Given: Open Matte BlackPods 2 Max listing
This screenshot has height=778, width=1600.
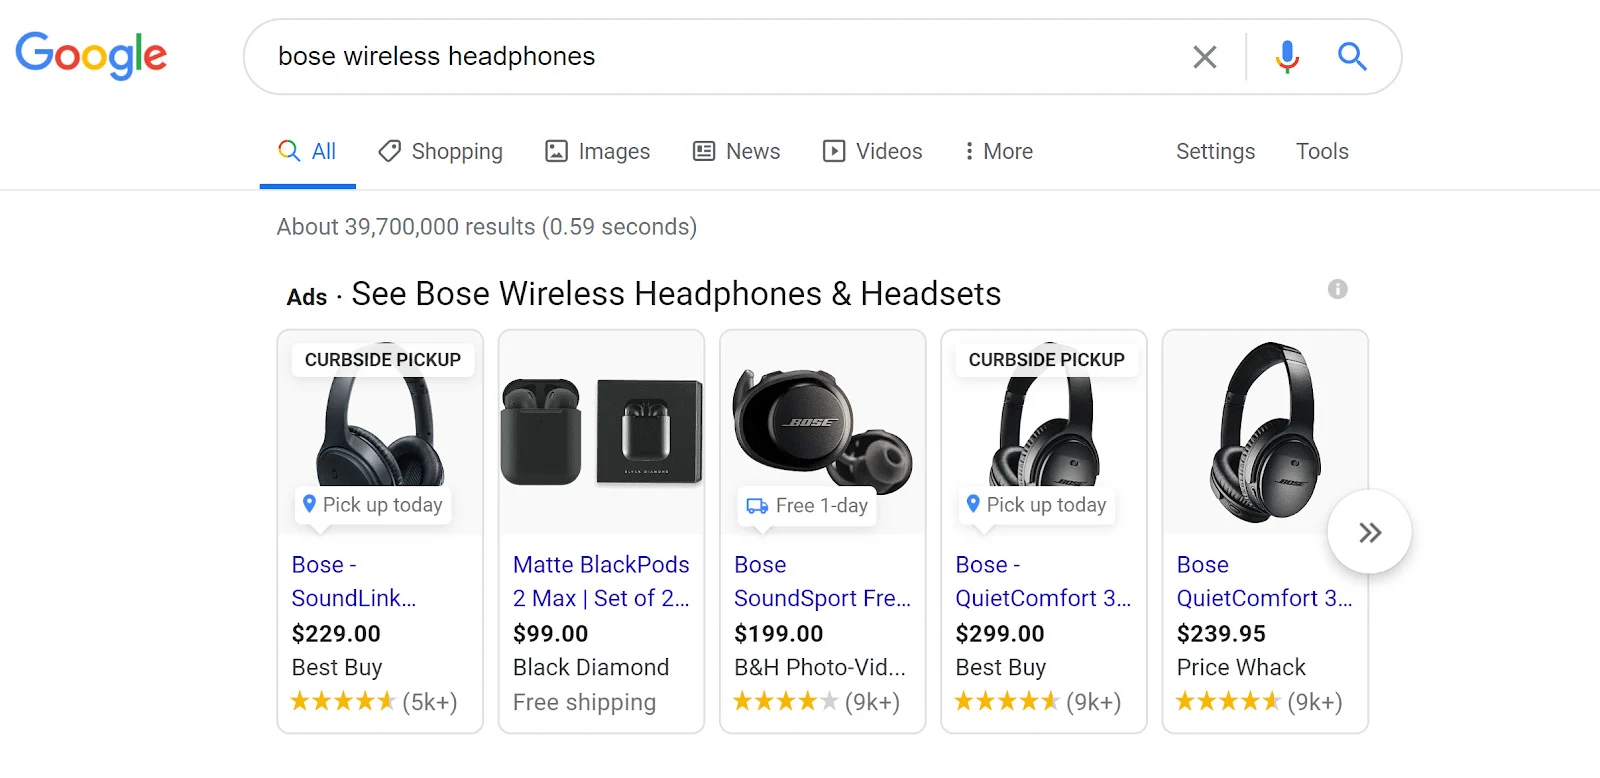Looking at the screenshot, I should pyautogui.click(x=601, y=581).
